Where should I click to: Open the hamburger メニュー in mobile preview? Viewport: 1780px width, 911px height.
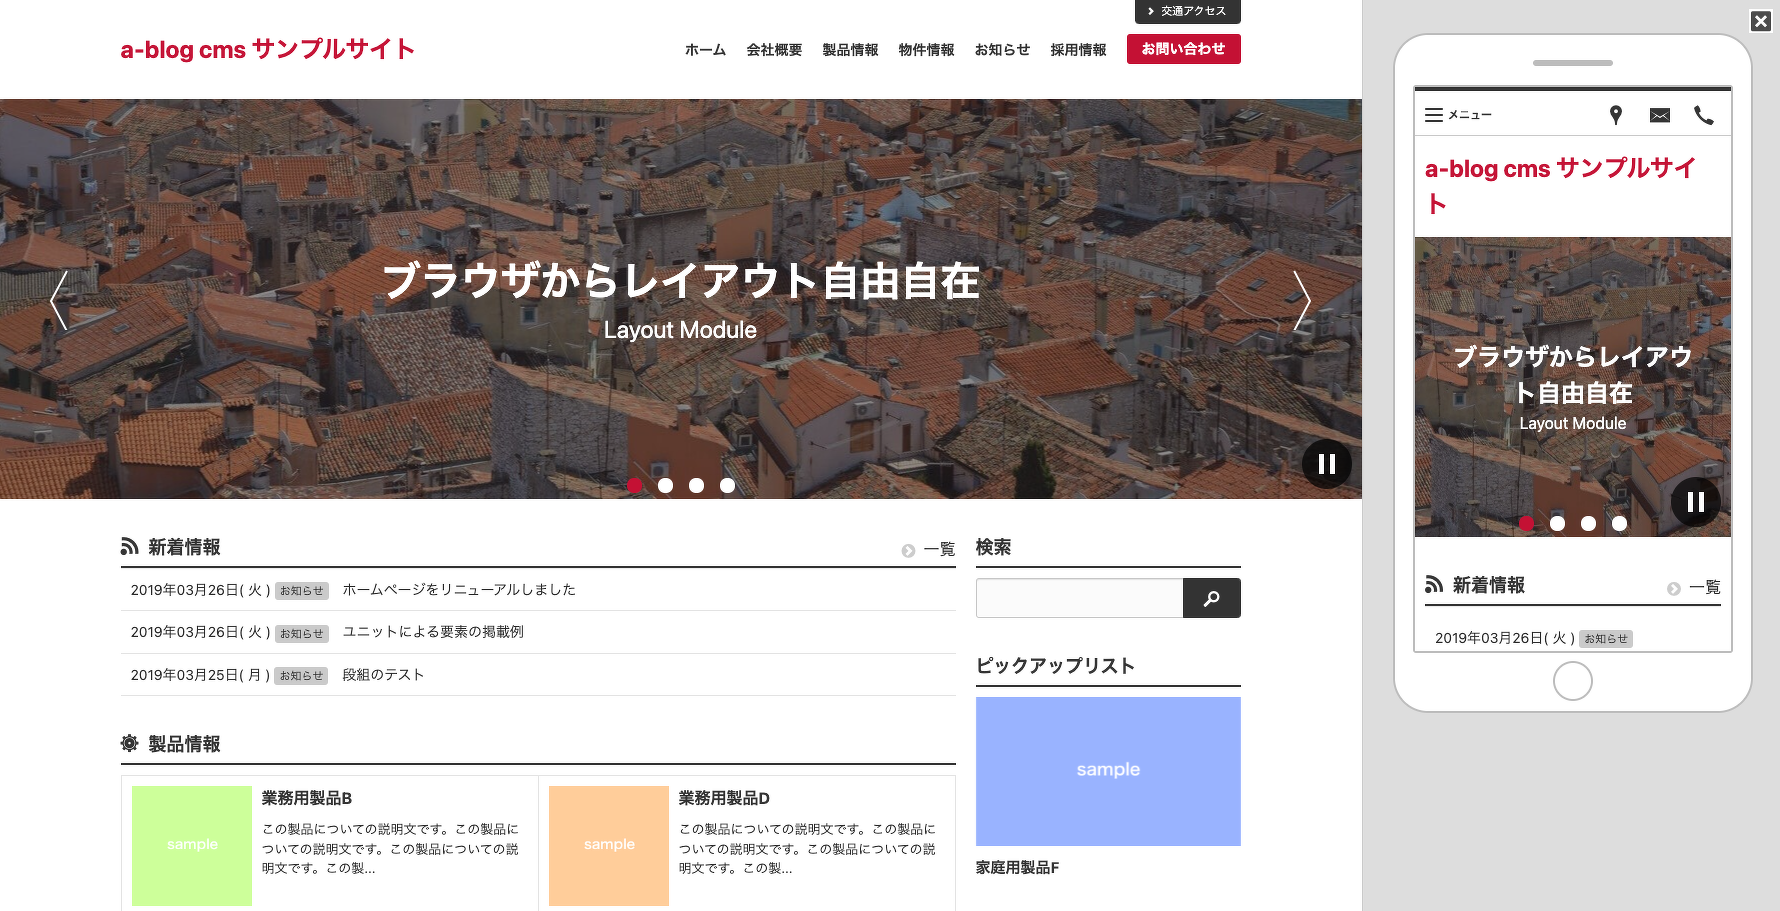tap(1458, 115)
